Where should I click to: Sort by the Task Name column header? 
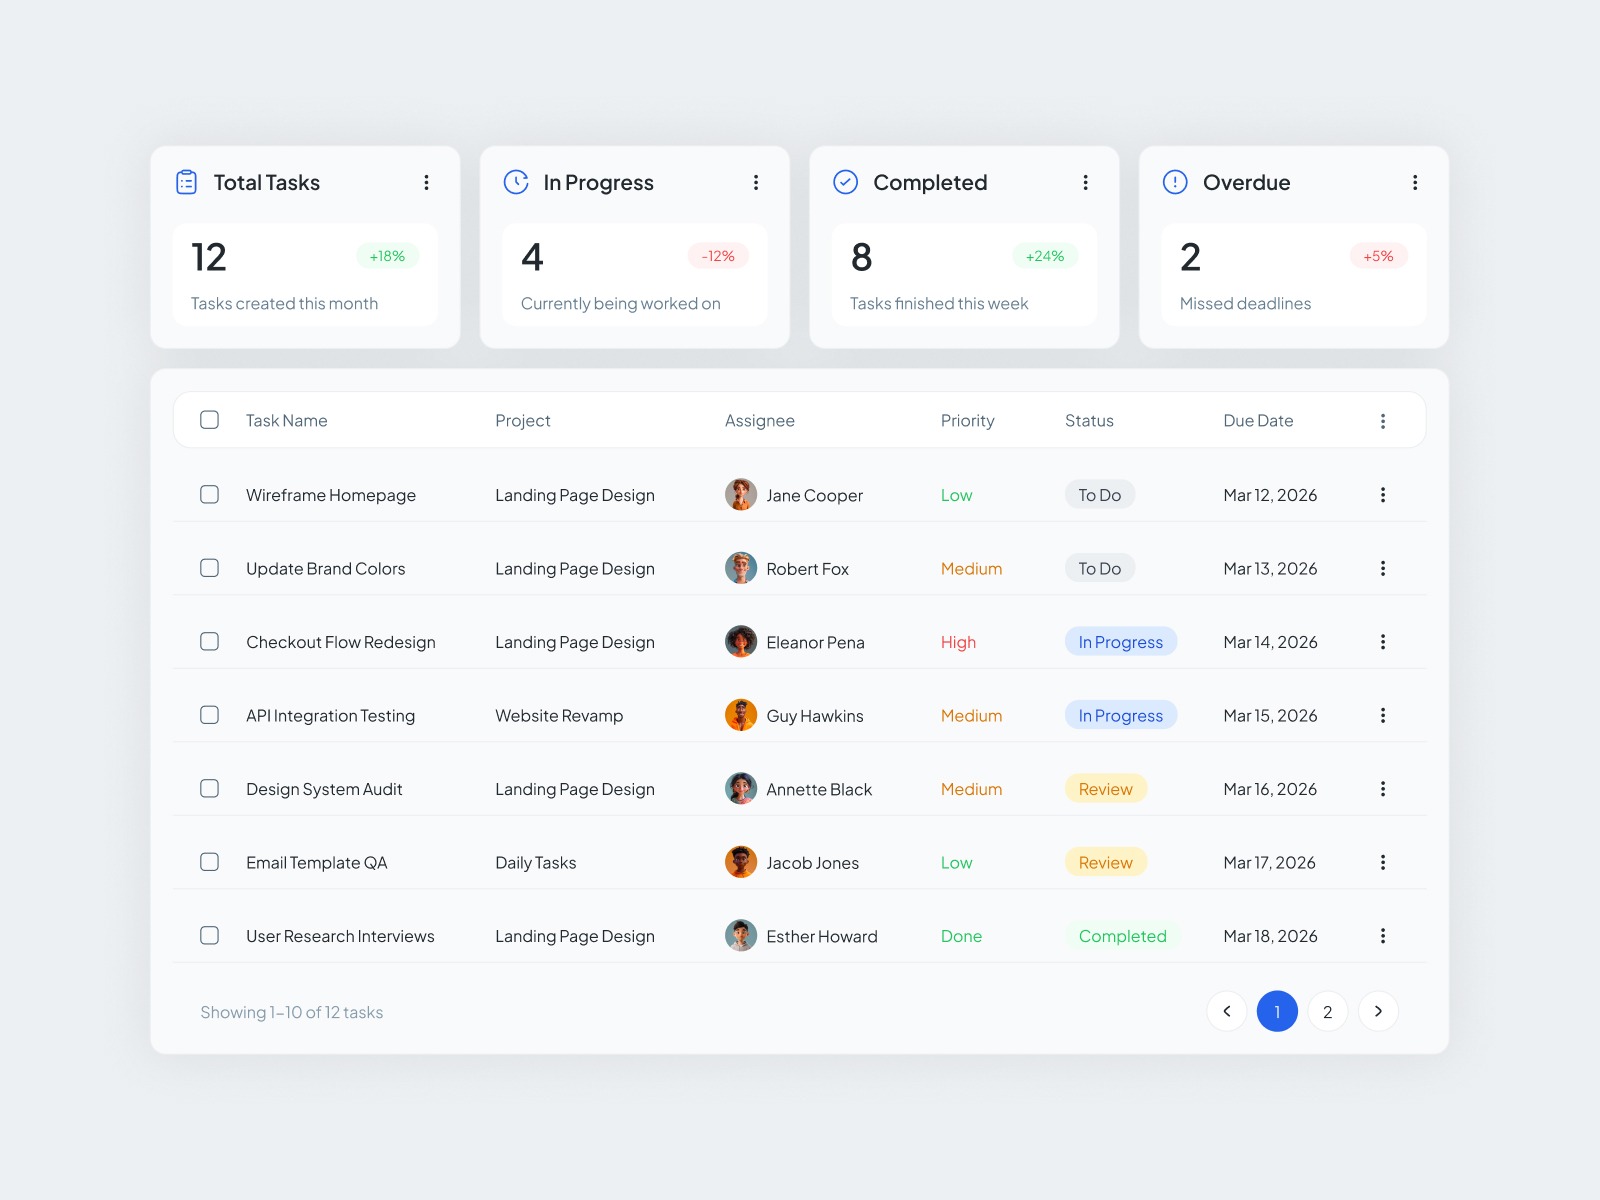pyautogui.click(x=287, y=421)
